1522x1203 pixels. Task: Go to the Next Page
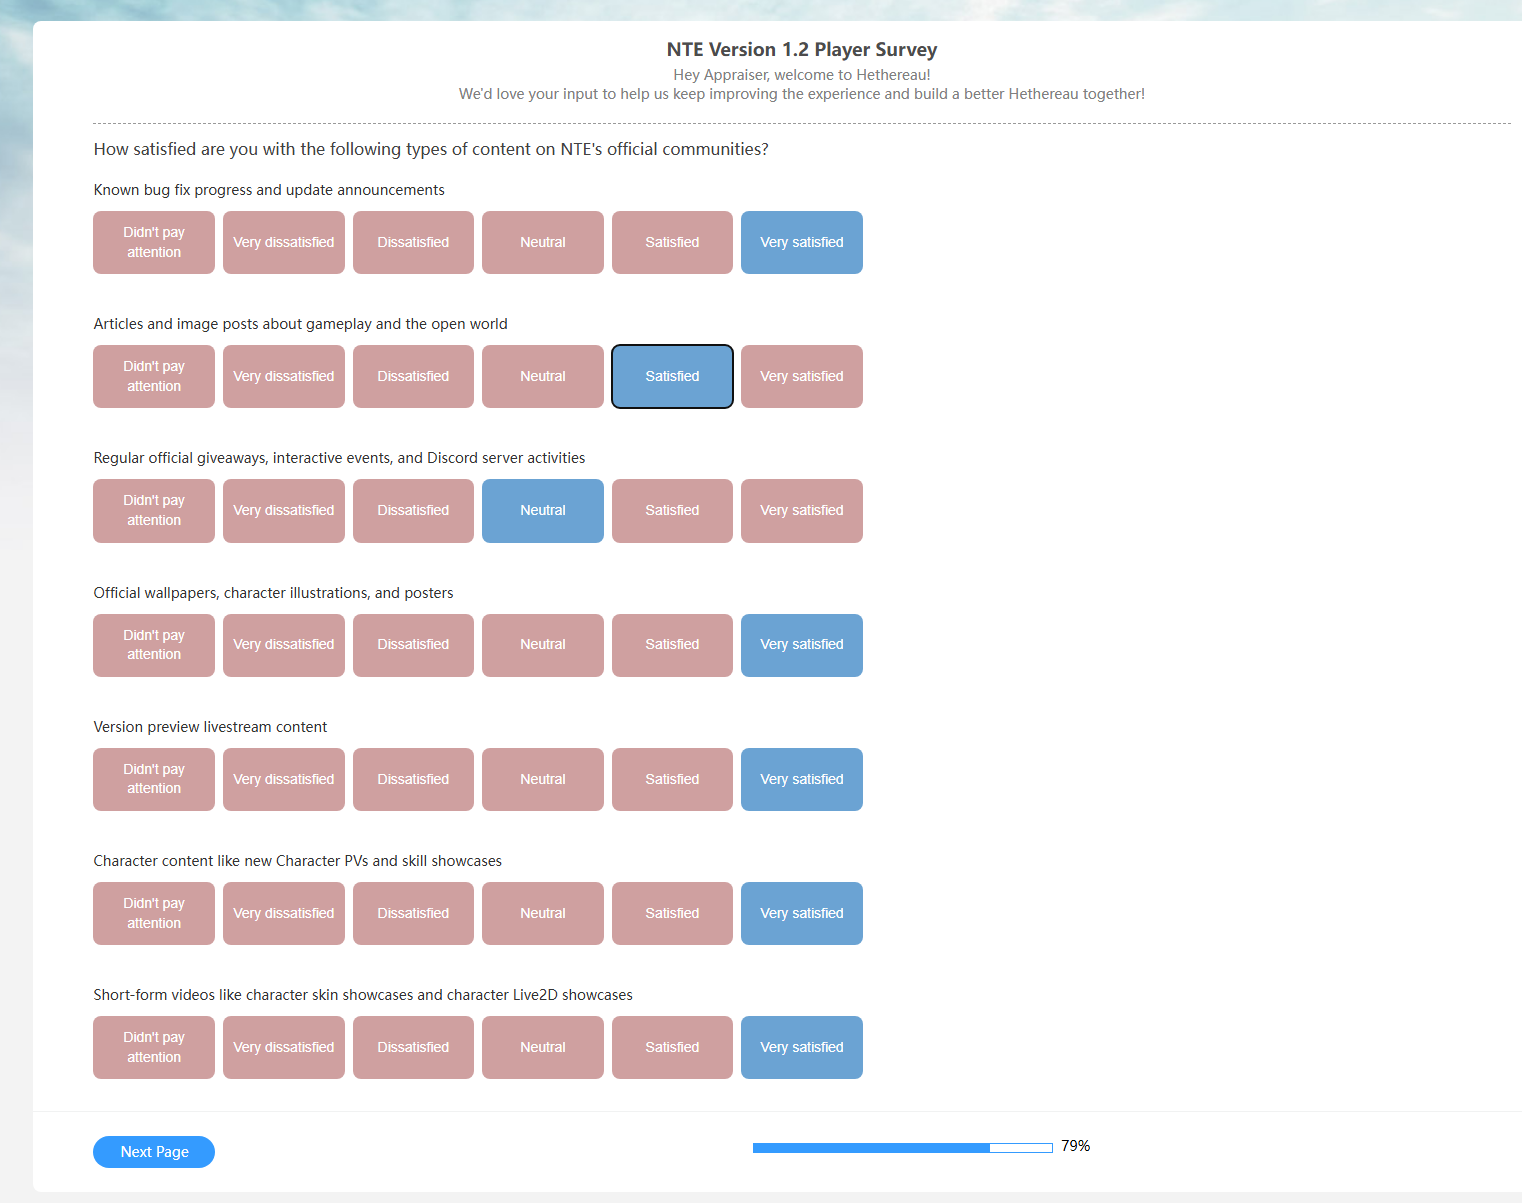(x=154, y=1152)
